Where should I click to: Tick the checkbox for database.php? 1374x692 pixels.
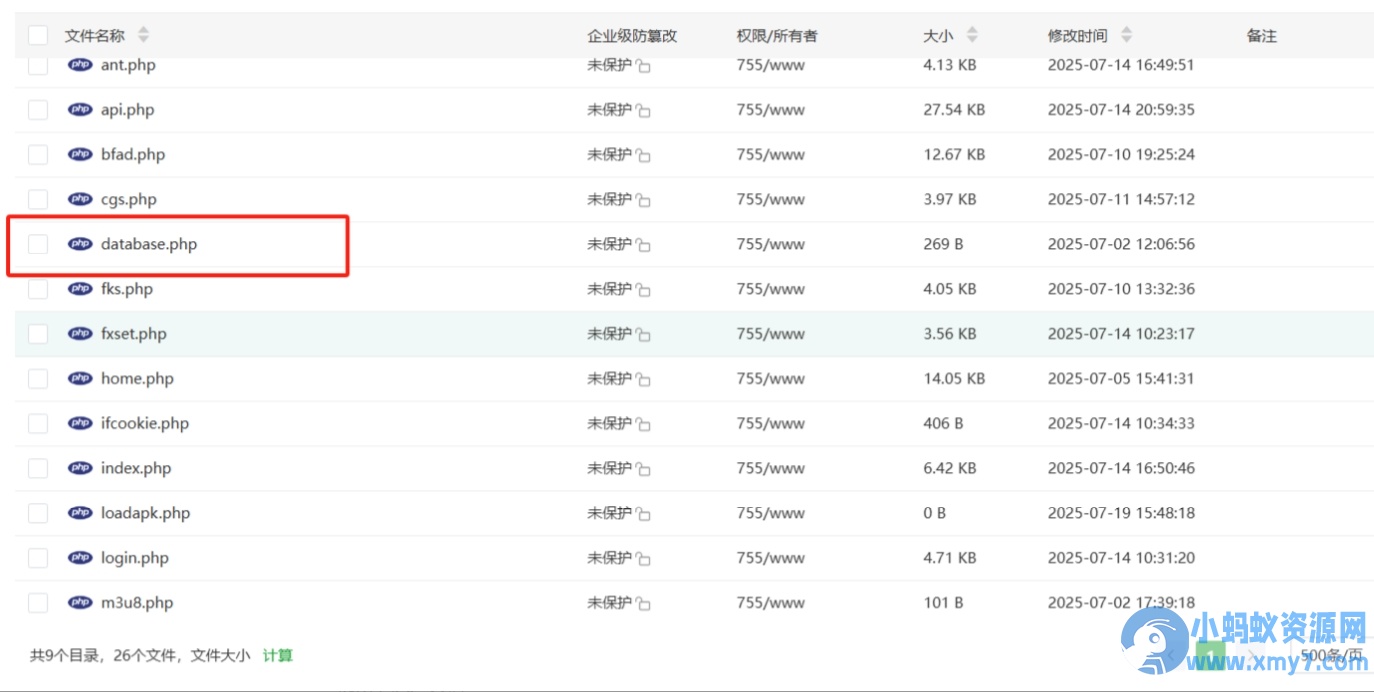pos(38,244)
